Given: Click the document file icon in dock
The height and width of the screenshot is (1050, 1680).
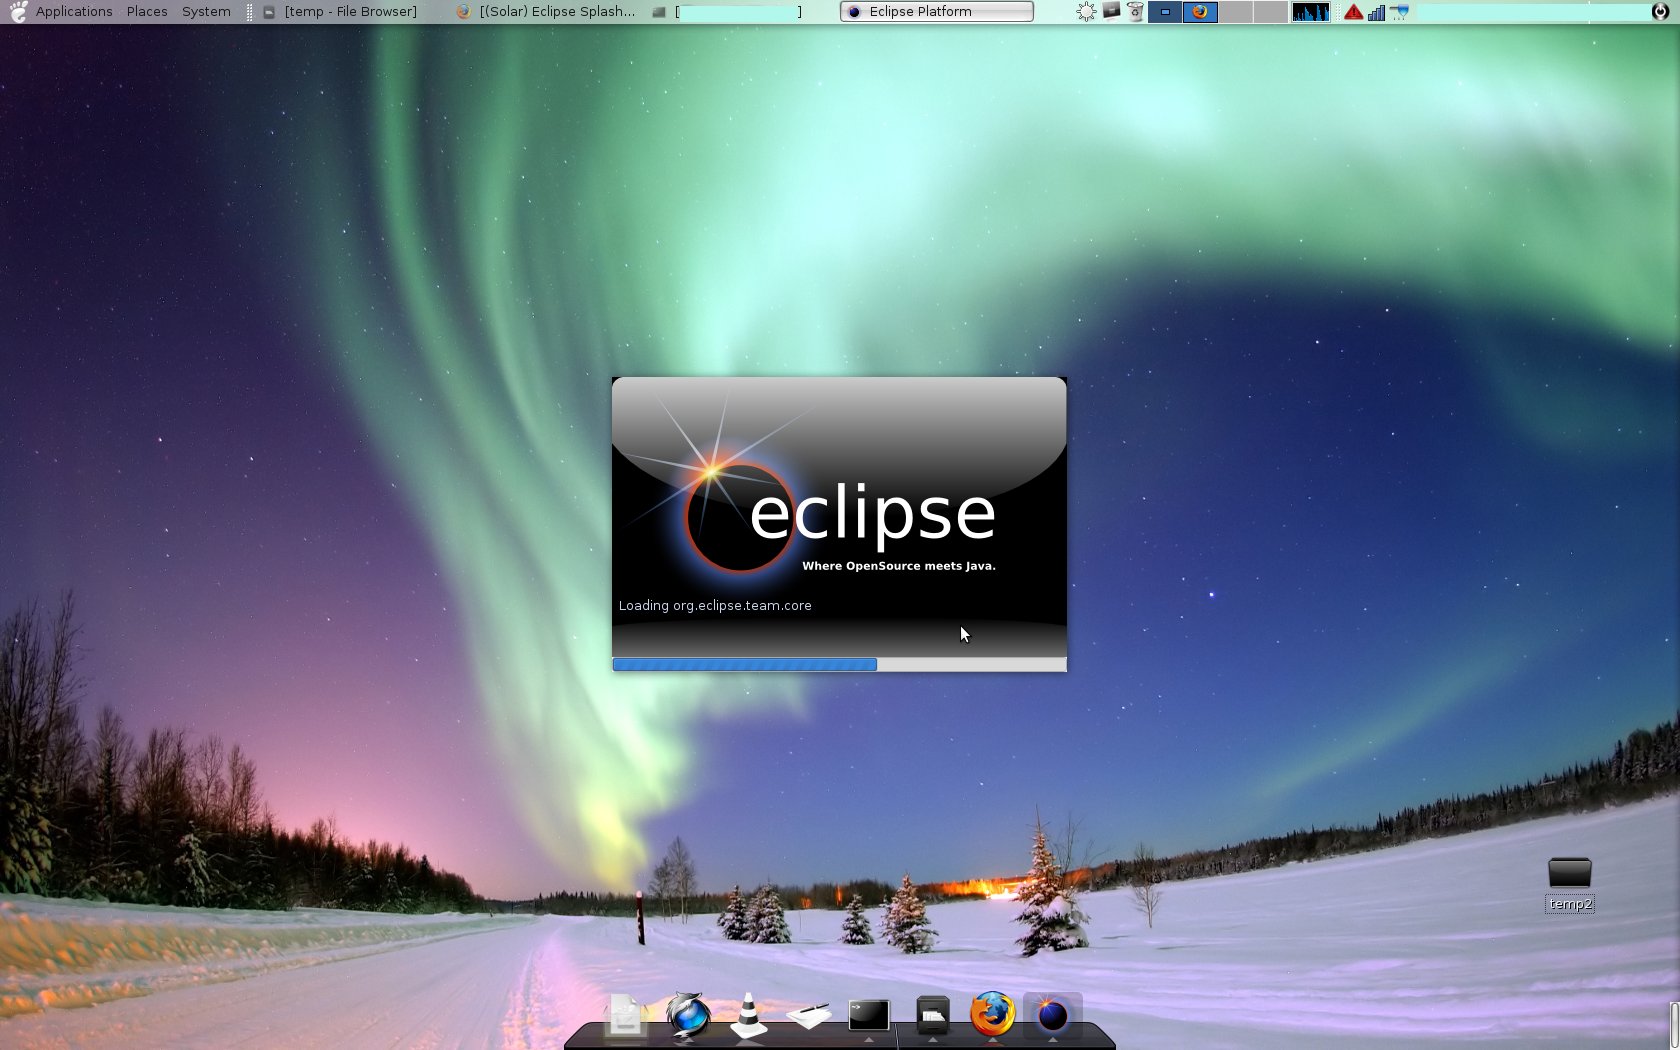Looking at the screenshot, I should (625, 1016).
